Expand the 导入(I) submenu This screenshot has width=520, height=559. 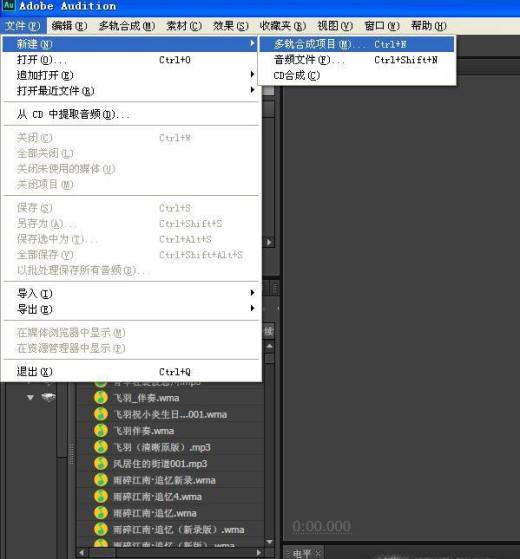(130, 293)
